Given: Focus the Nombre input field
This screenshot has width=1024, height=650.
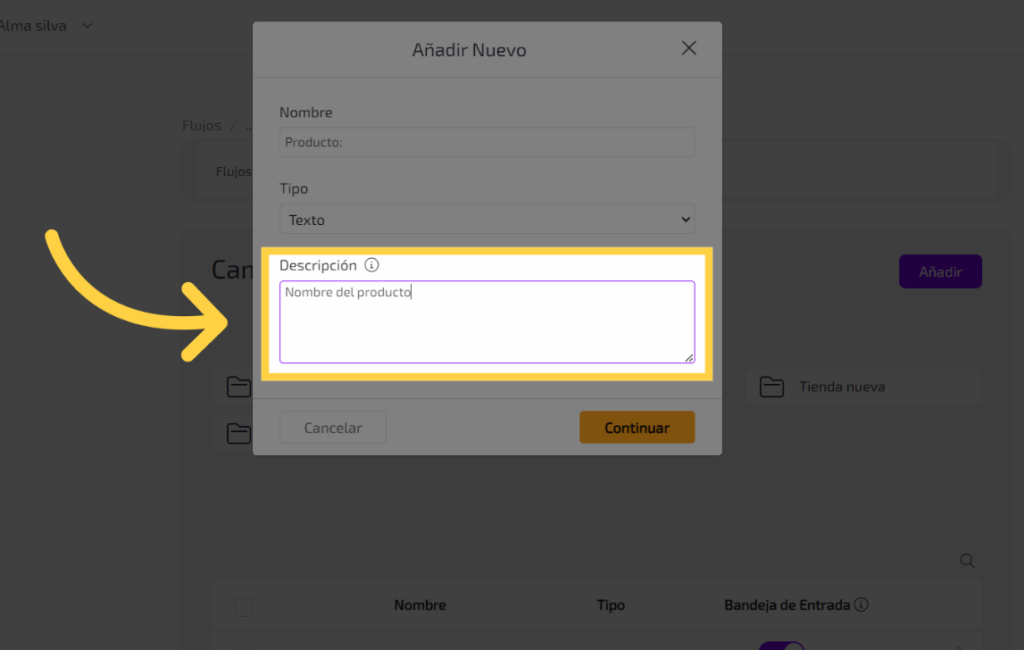Looking at the screenshot, I should point(487,142).
